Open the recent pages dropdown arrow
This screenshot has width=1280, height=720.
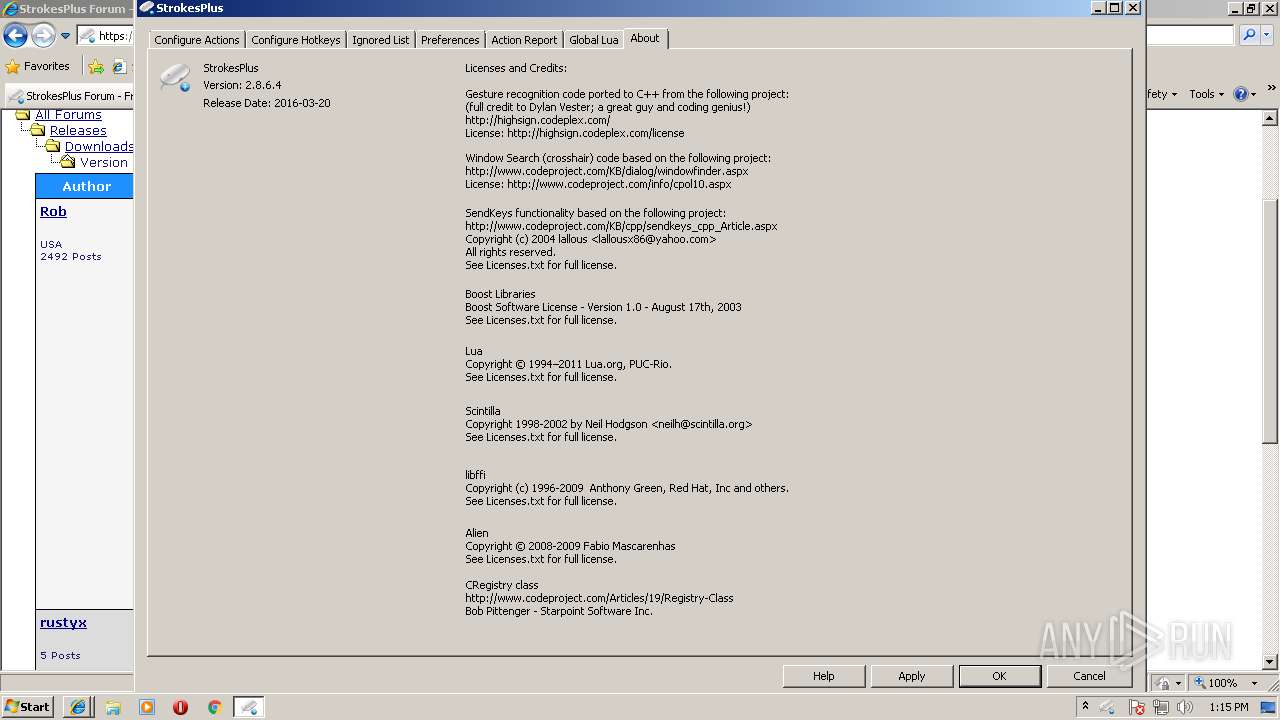pyautogui.click(x=65, y=36)
